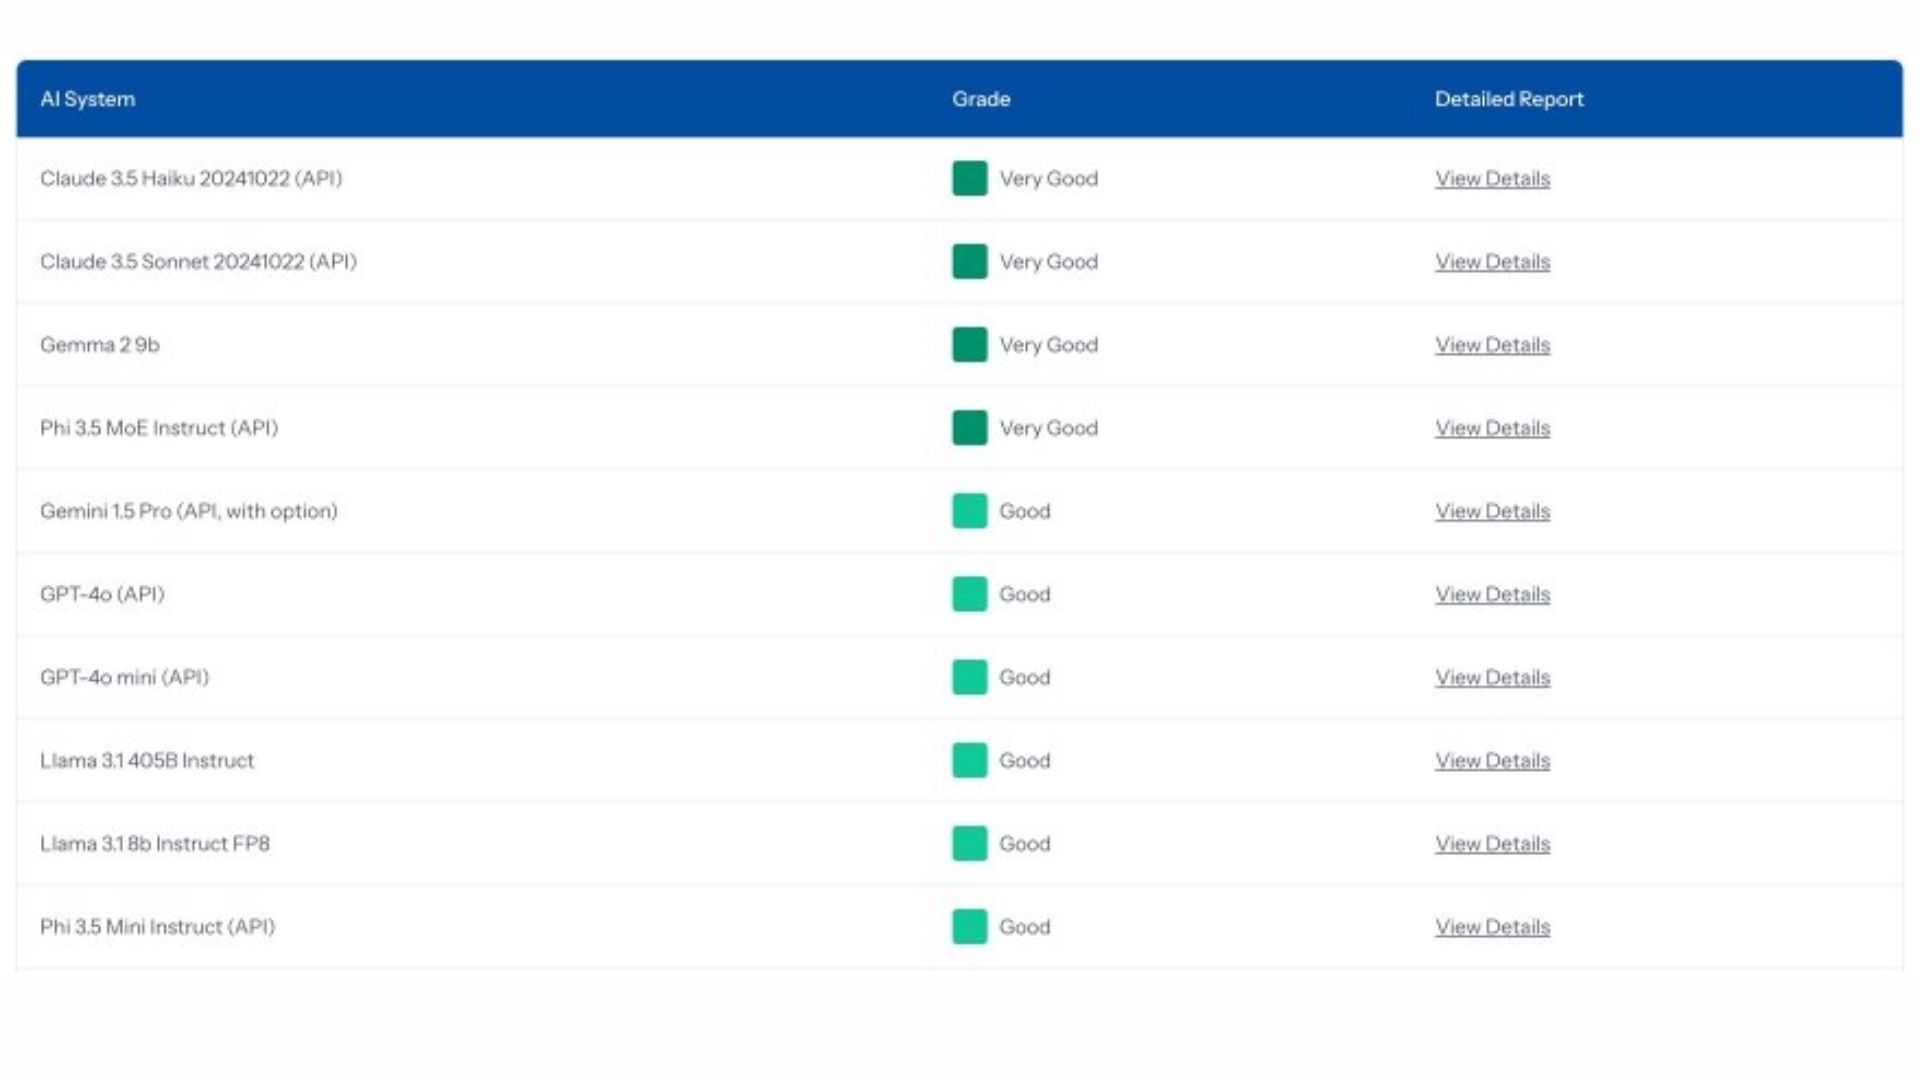Click the Very Good grade text for Claude 3.5 Sonnet
Image resolution: width=1920 pixels, height=1080 pixels.
[1048, 262]
